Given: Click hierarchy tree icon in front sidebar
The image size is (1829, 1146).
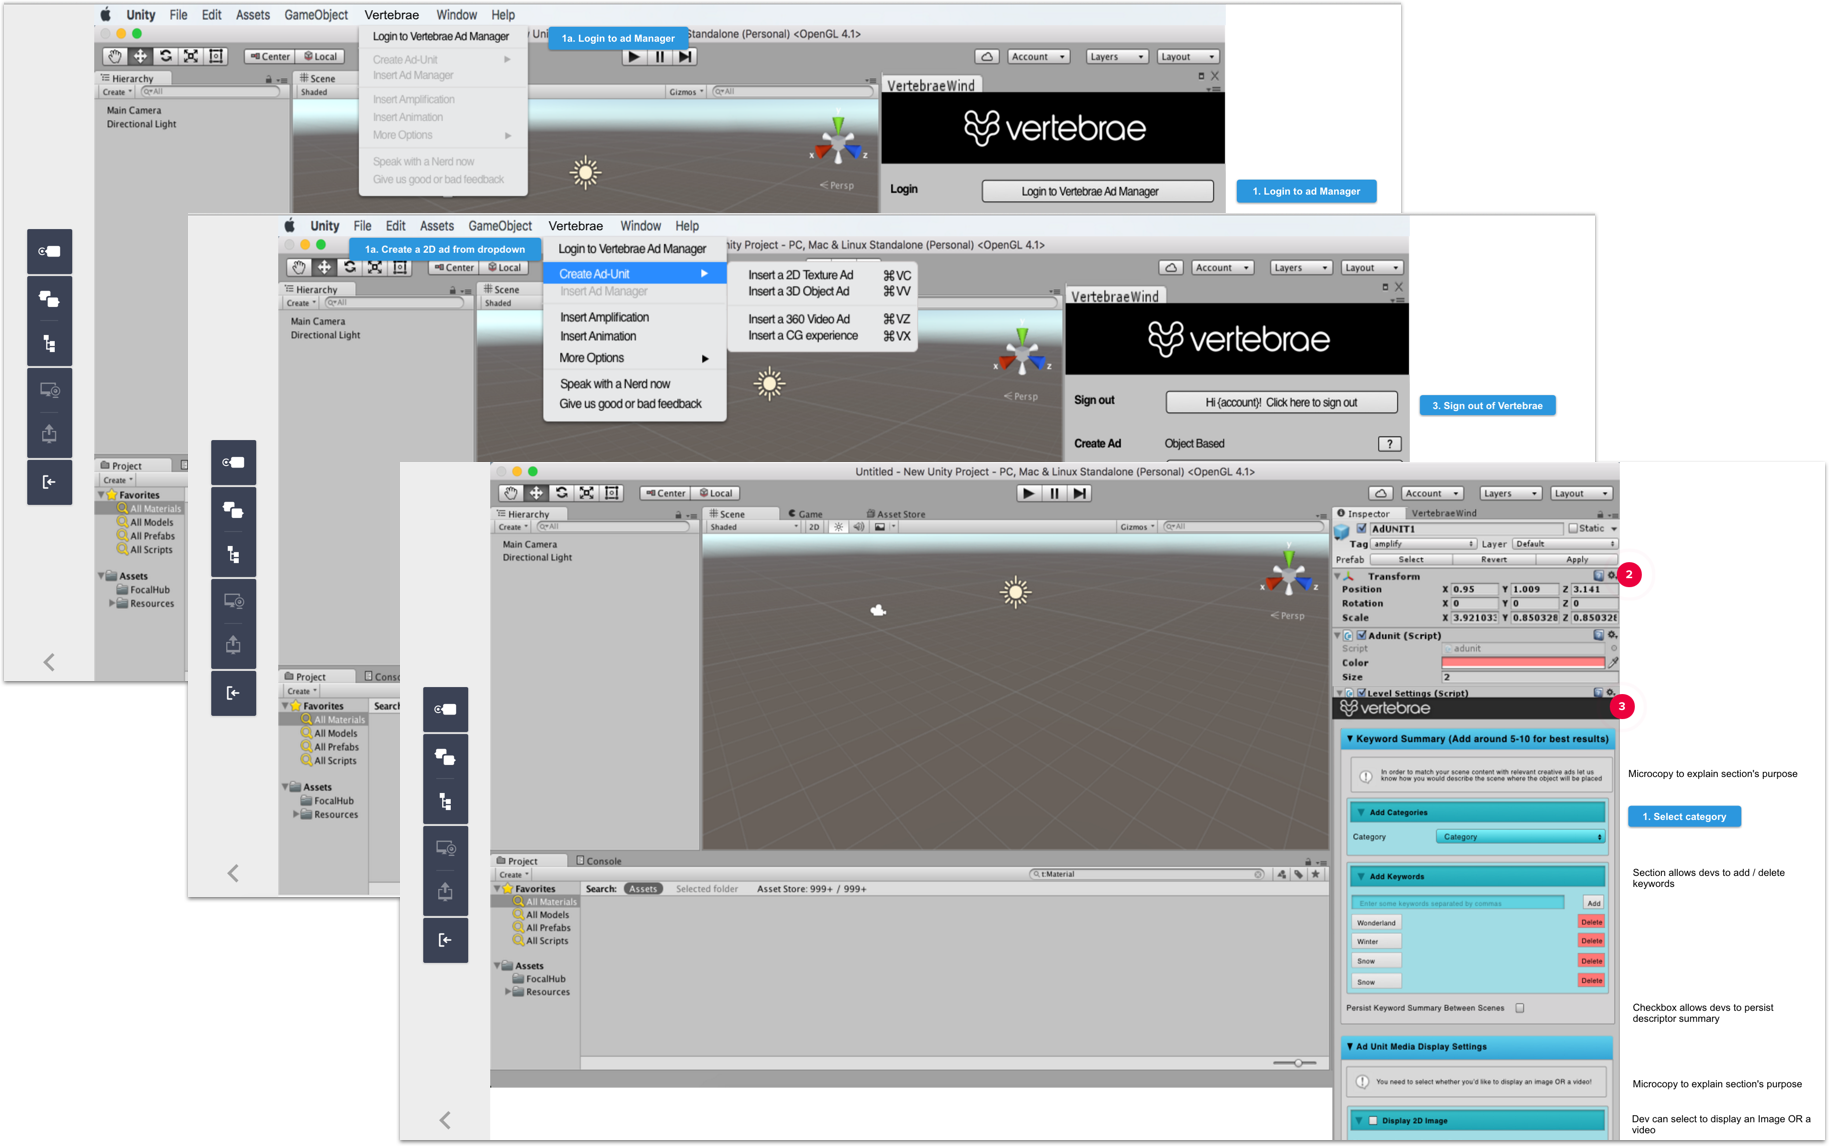Looking at the screenshot, I should pyautogui.click(x=445, y=802).
